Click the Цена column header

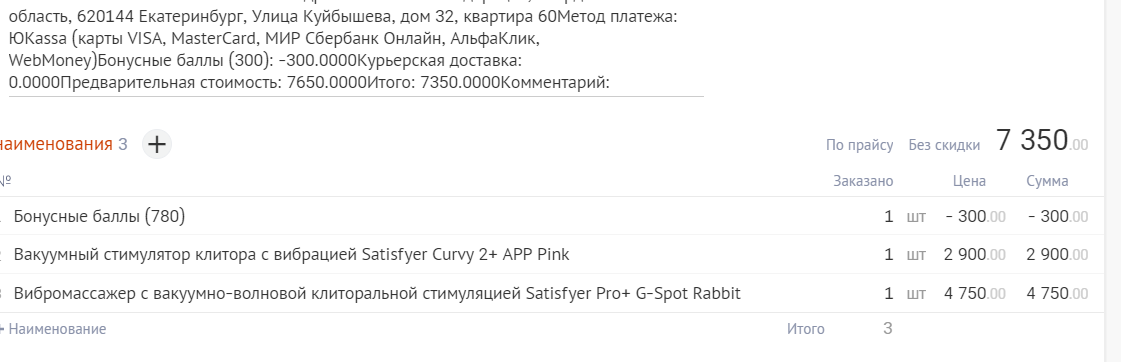point(969,181)
